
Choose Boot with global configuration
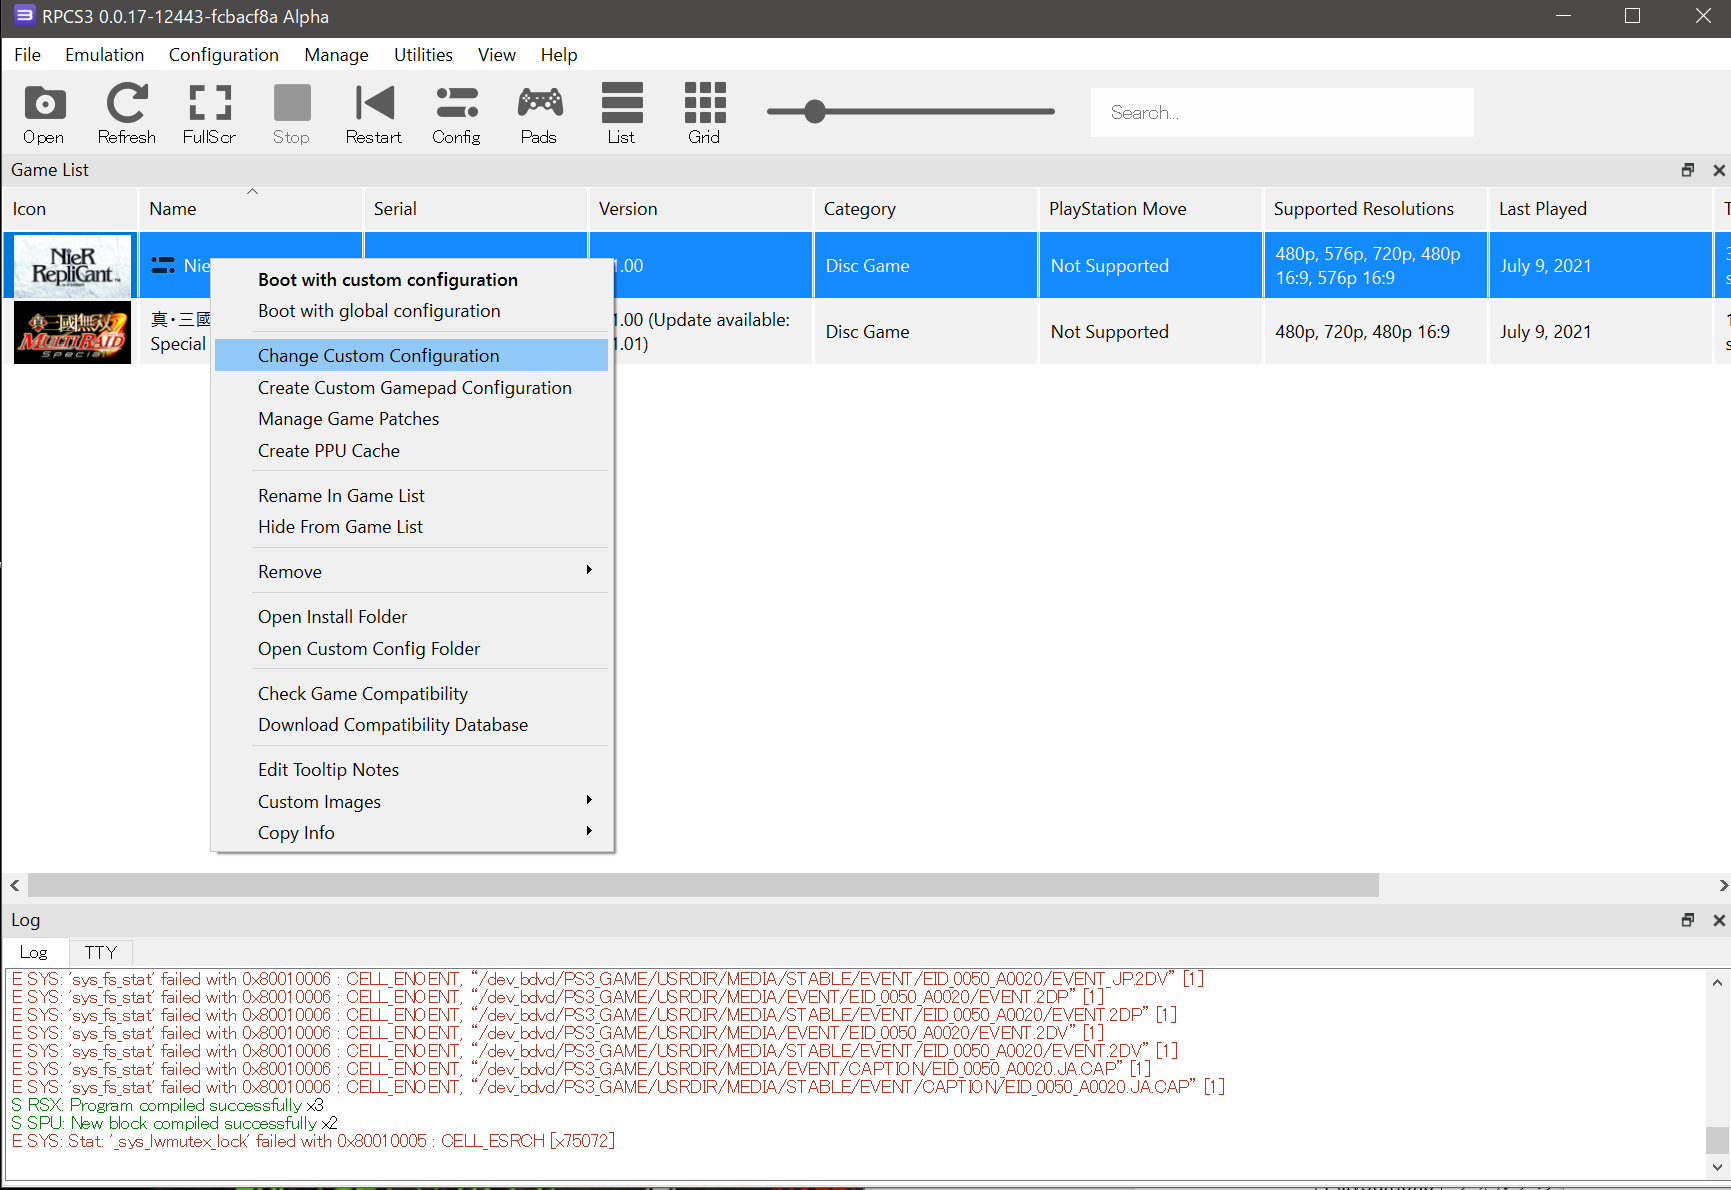(412, 311)
